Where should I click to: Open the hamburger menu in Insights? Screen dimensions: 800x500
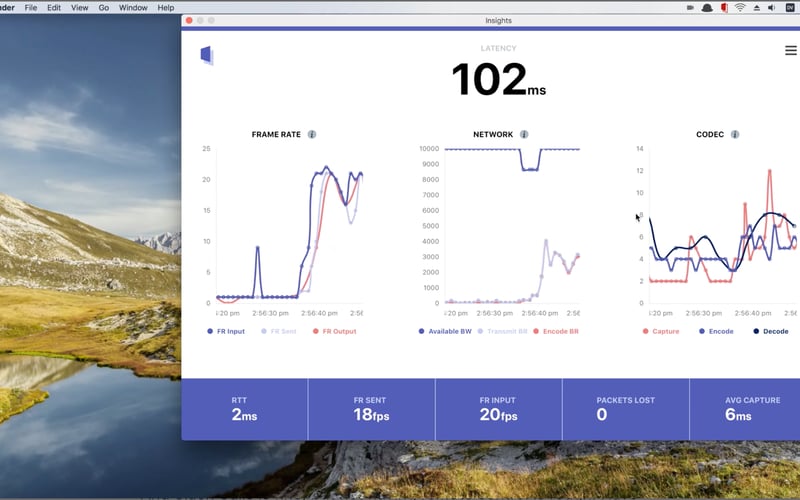coord(791,51)
